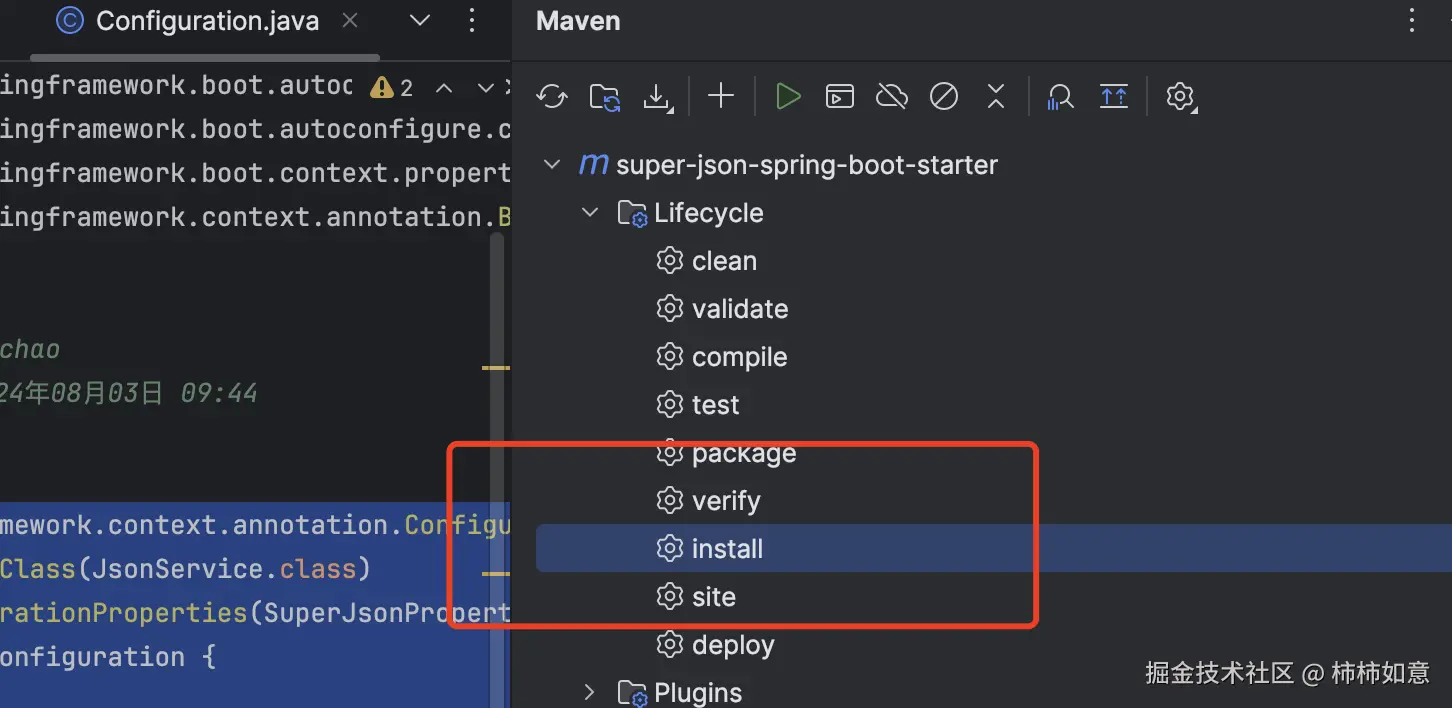Screen dimensions: 1452x708
Task: Switch to the Configuration.java tab
Action: pos(206,20)
